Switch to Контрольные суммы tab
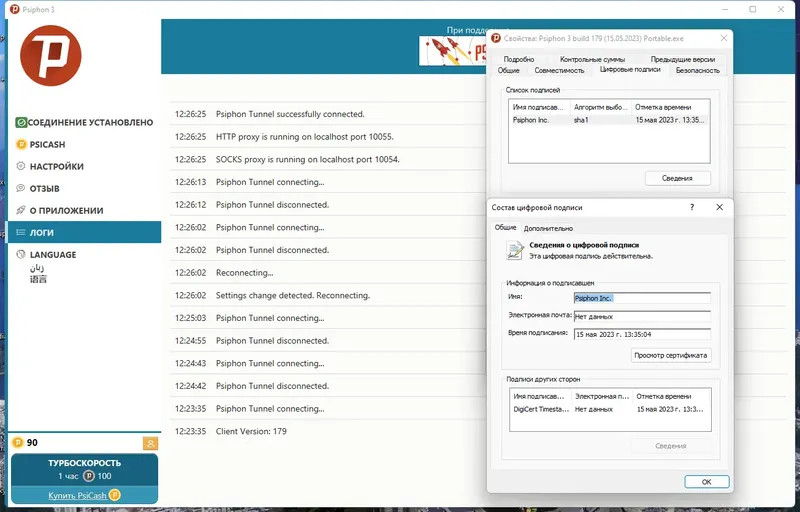This screenshot has height=512, width=800. coord(592,59)
